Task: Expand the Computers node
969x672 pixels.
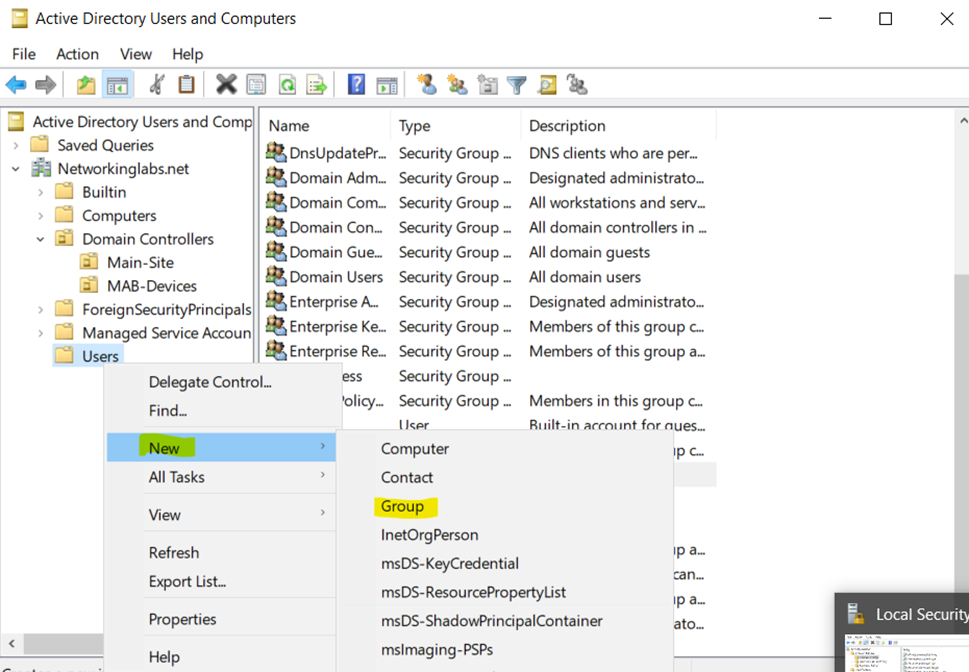Action: tap(41, 216)
